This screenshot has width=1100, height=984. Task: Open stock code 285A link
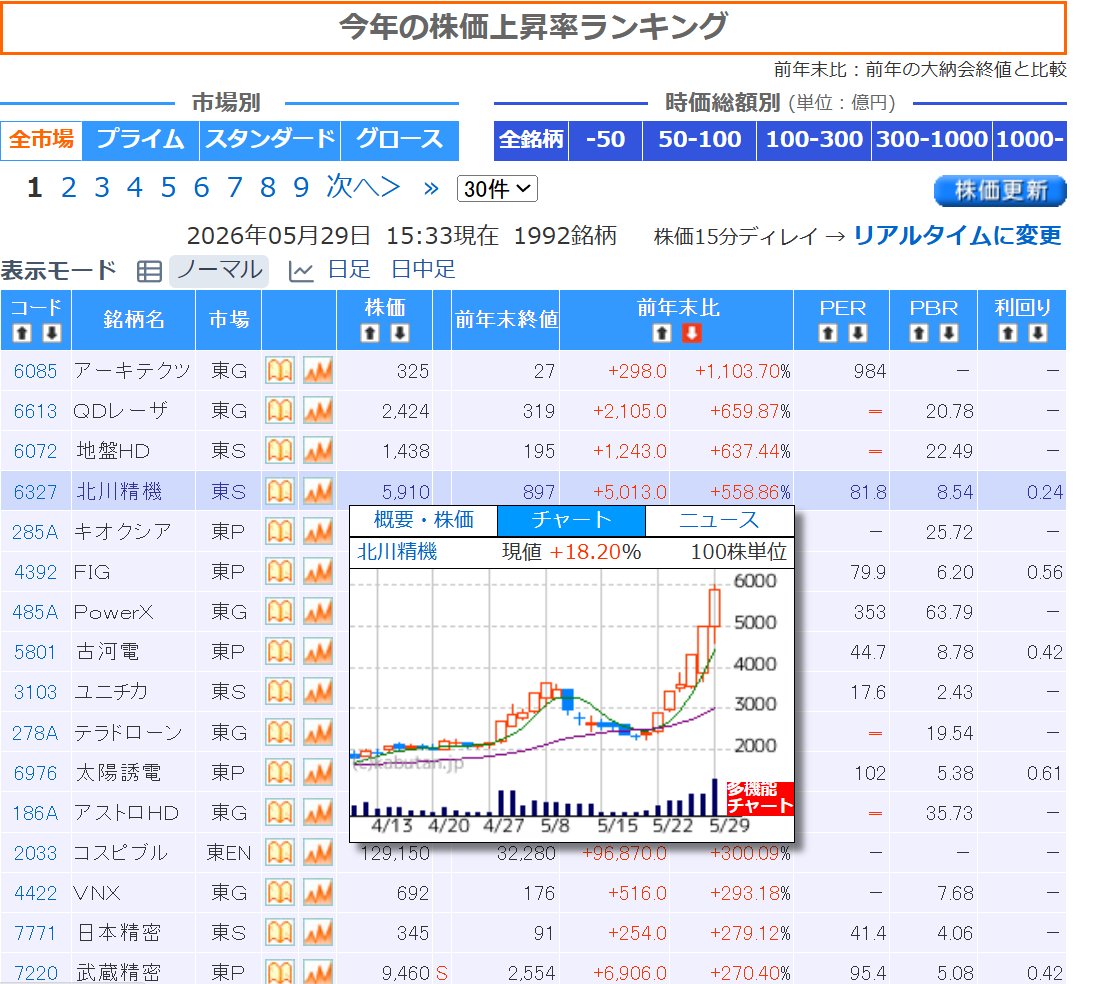[35, 532]
